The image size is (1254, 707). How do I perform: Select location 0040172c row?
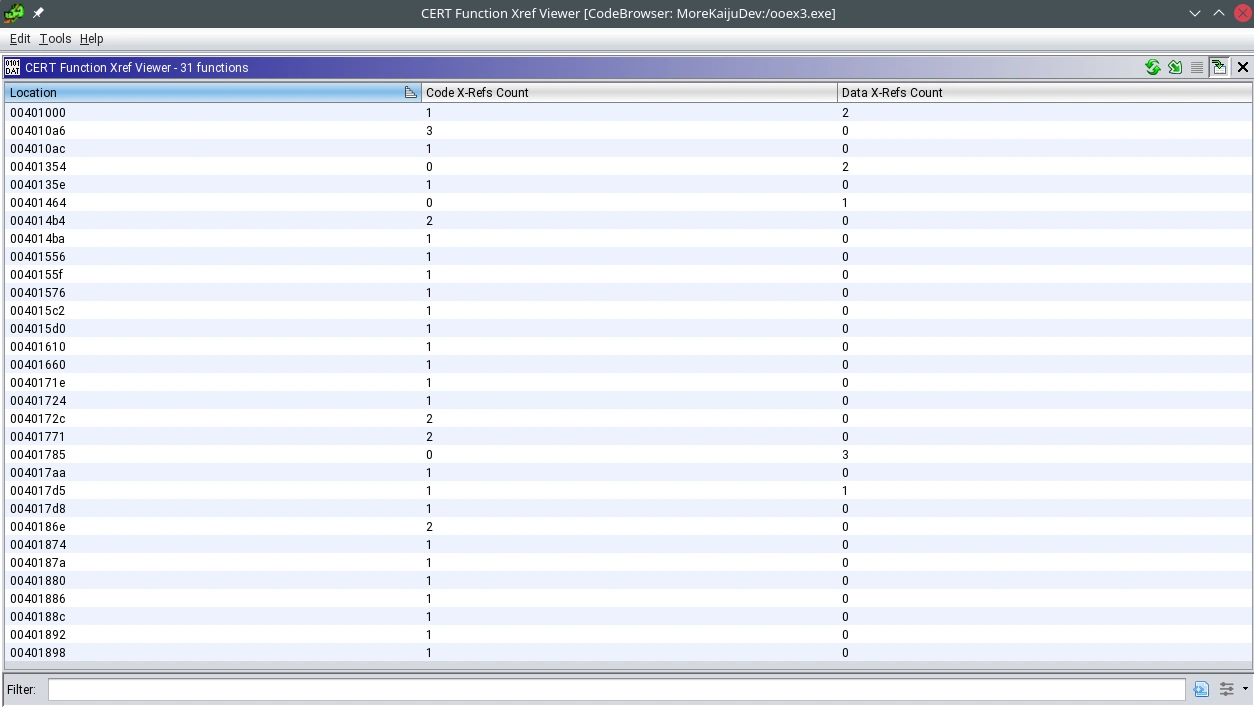click(x=627, y=419)
